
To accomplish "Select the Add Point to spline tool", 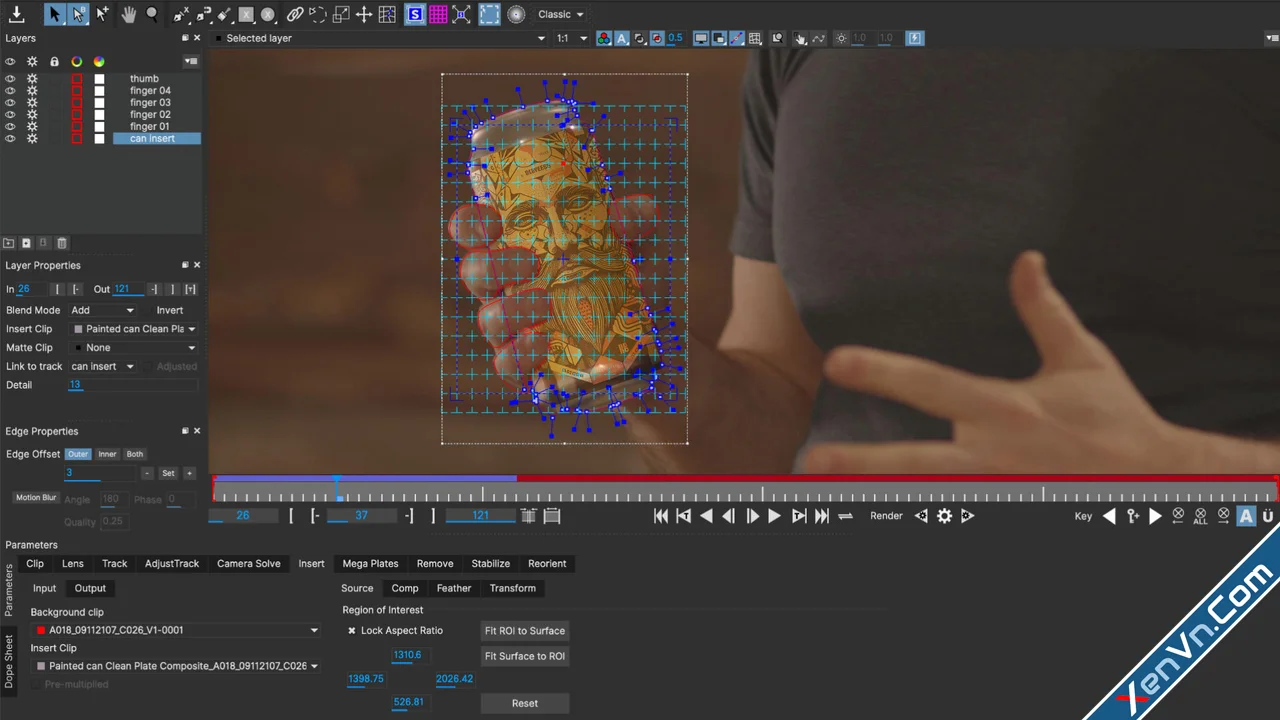I will pyautogui.click(x=102, y=14).
